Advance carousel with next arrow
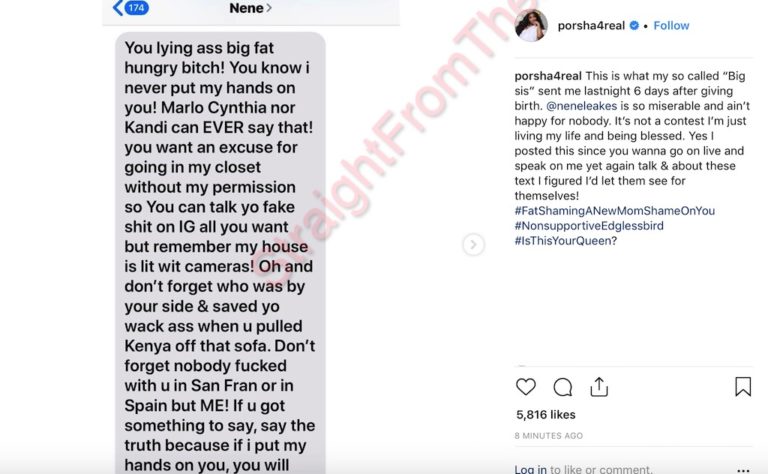Viewport: 768px width, 474px height. (x=473, y=244)
